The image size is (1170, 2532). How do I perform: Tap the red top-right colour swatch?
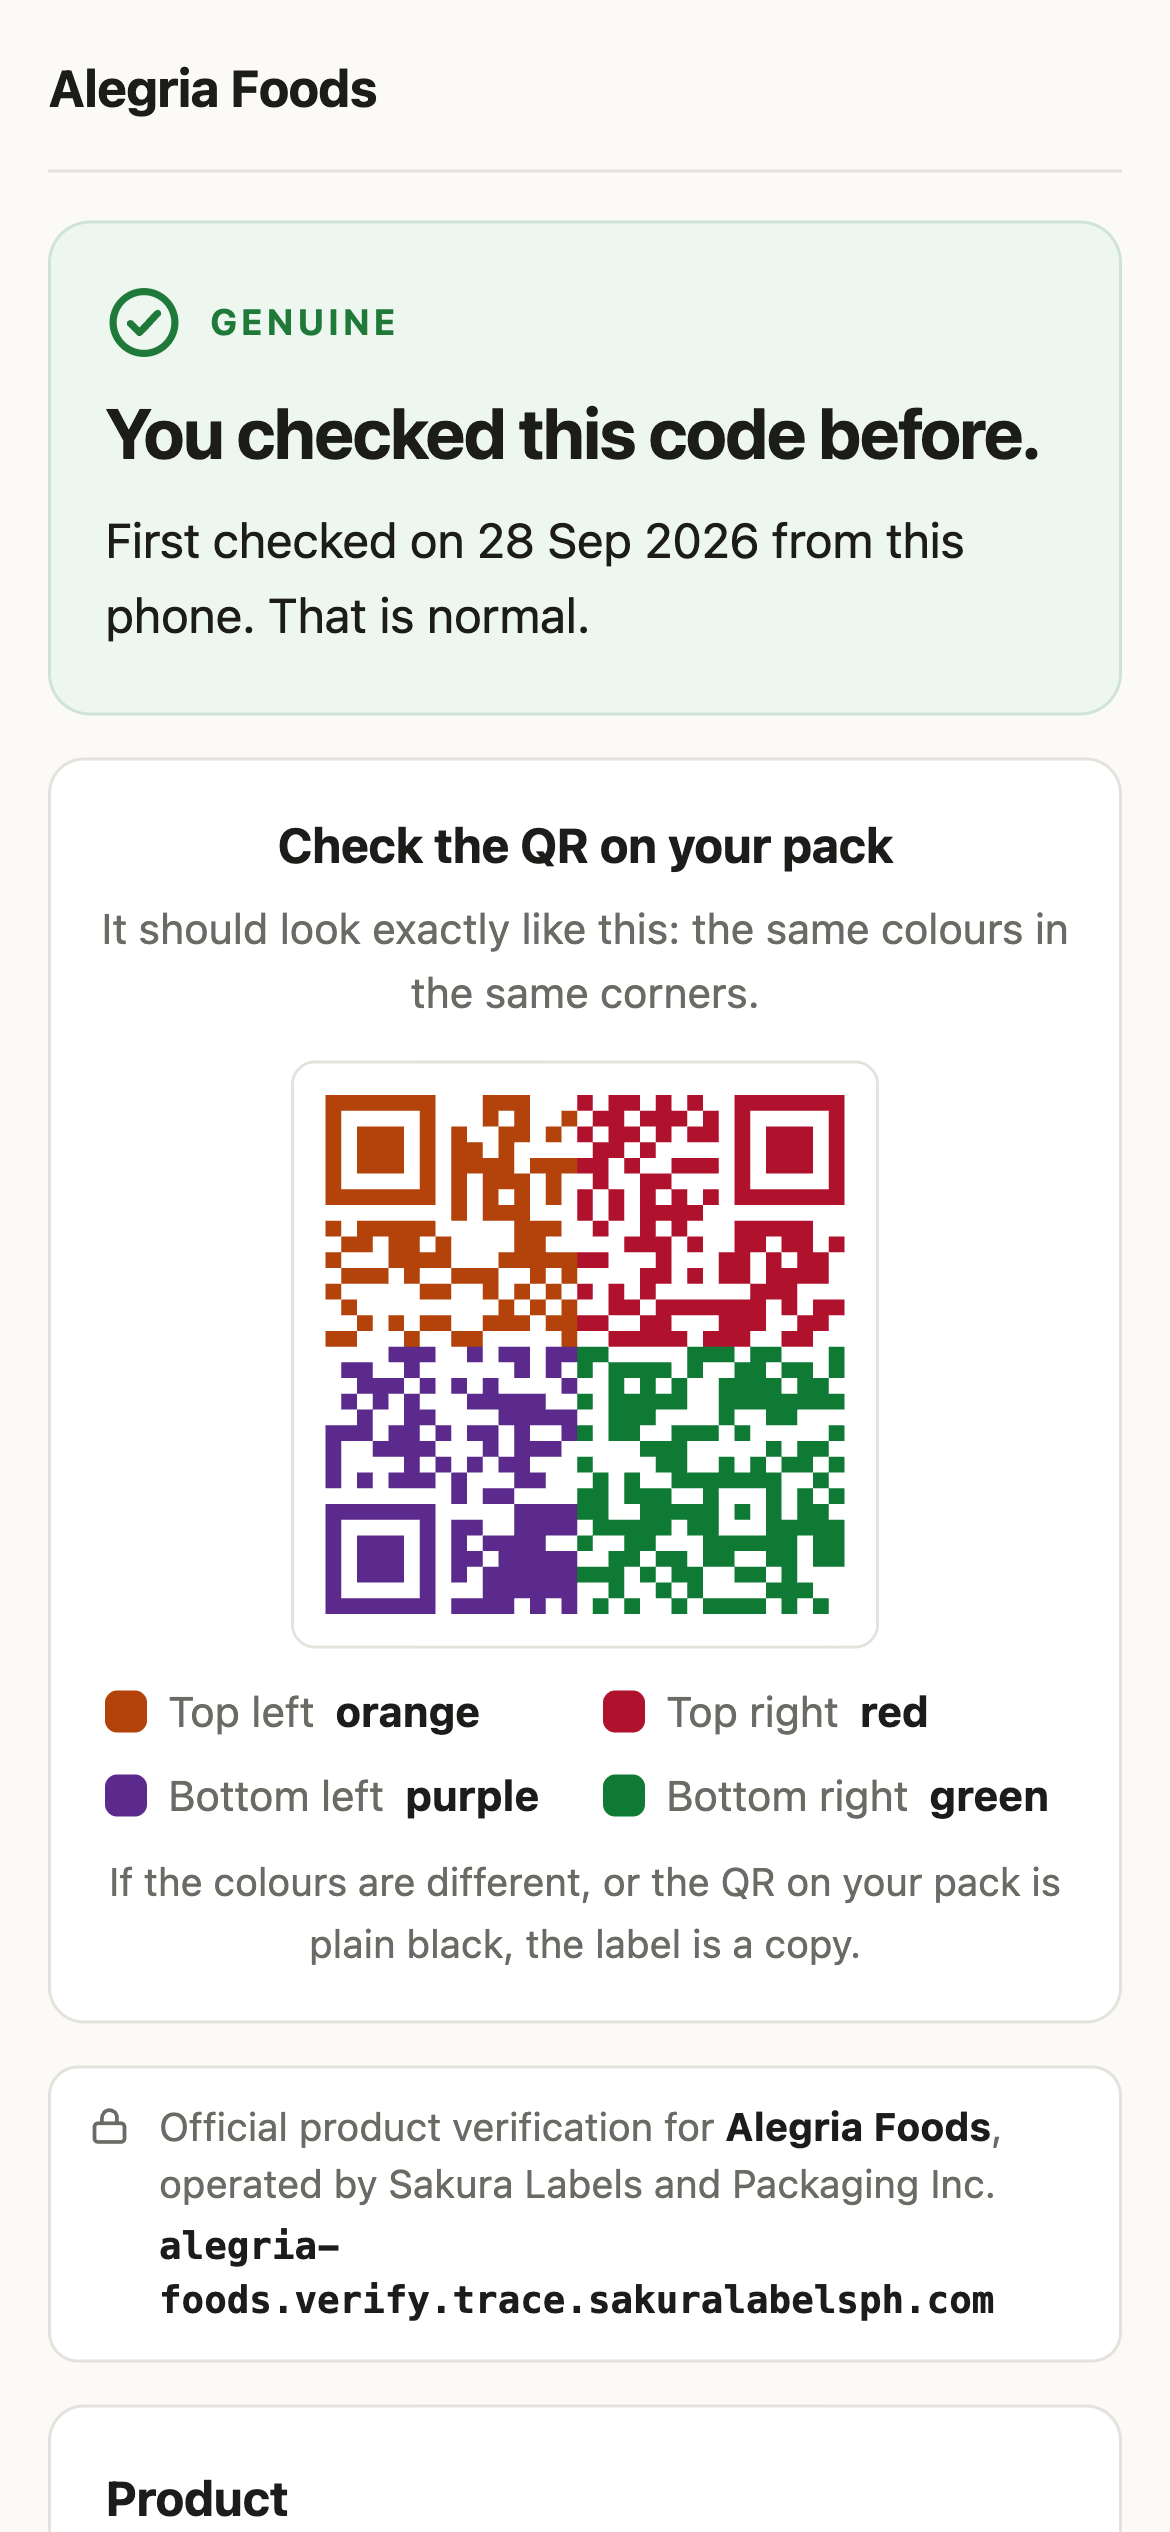[x=624, y=1711]
